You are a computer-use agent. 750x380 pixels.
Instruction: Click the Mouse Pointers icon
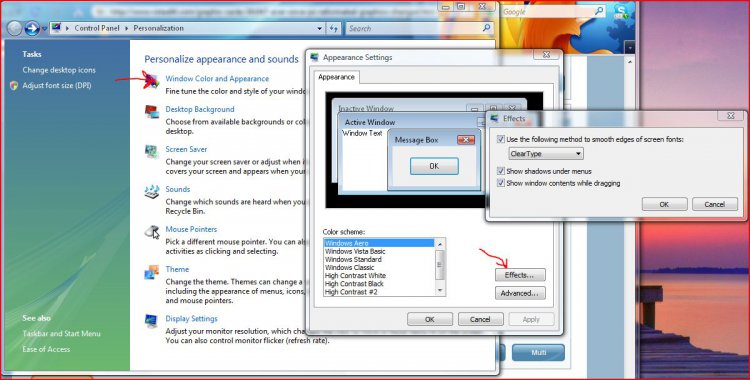(x=152, y=232)
